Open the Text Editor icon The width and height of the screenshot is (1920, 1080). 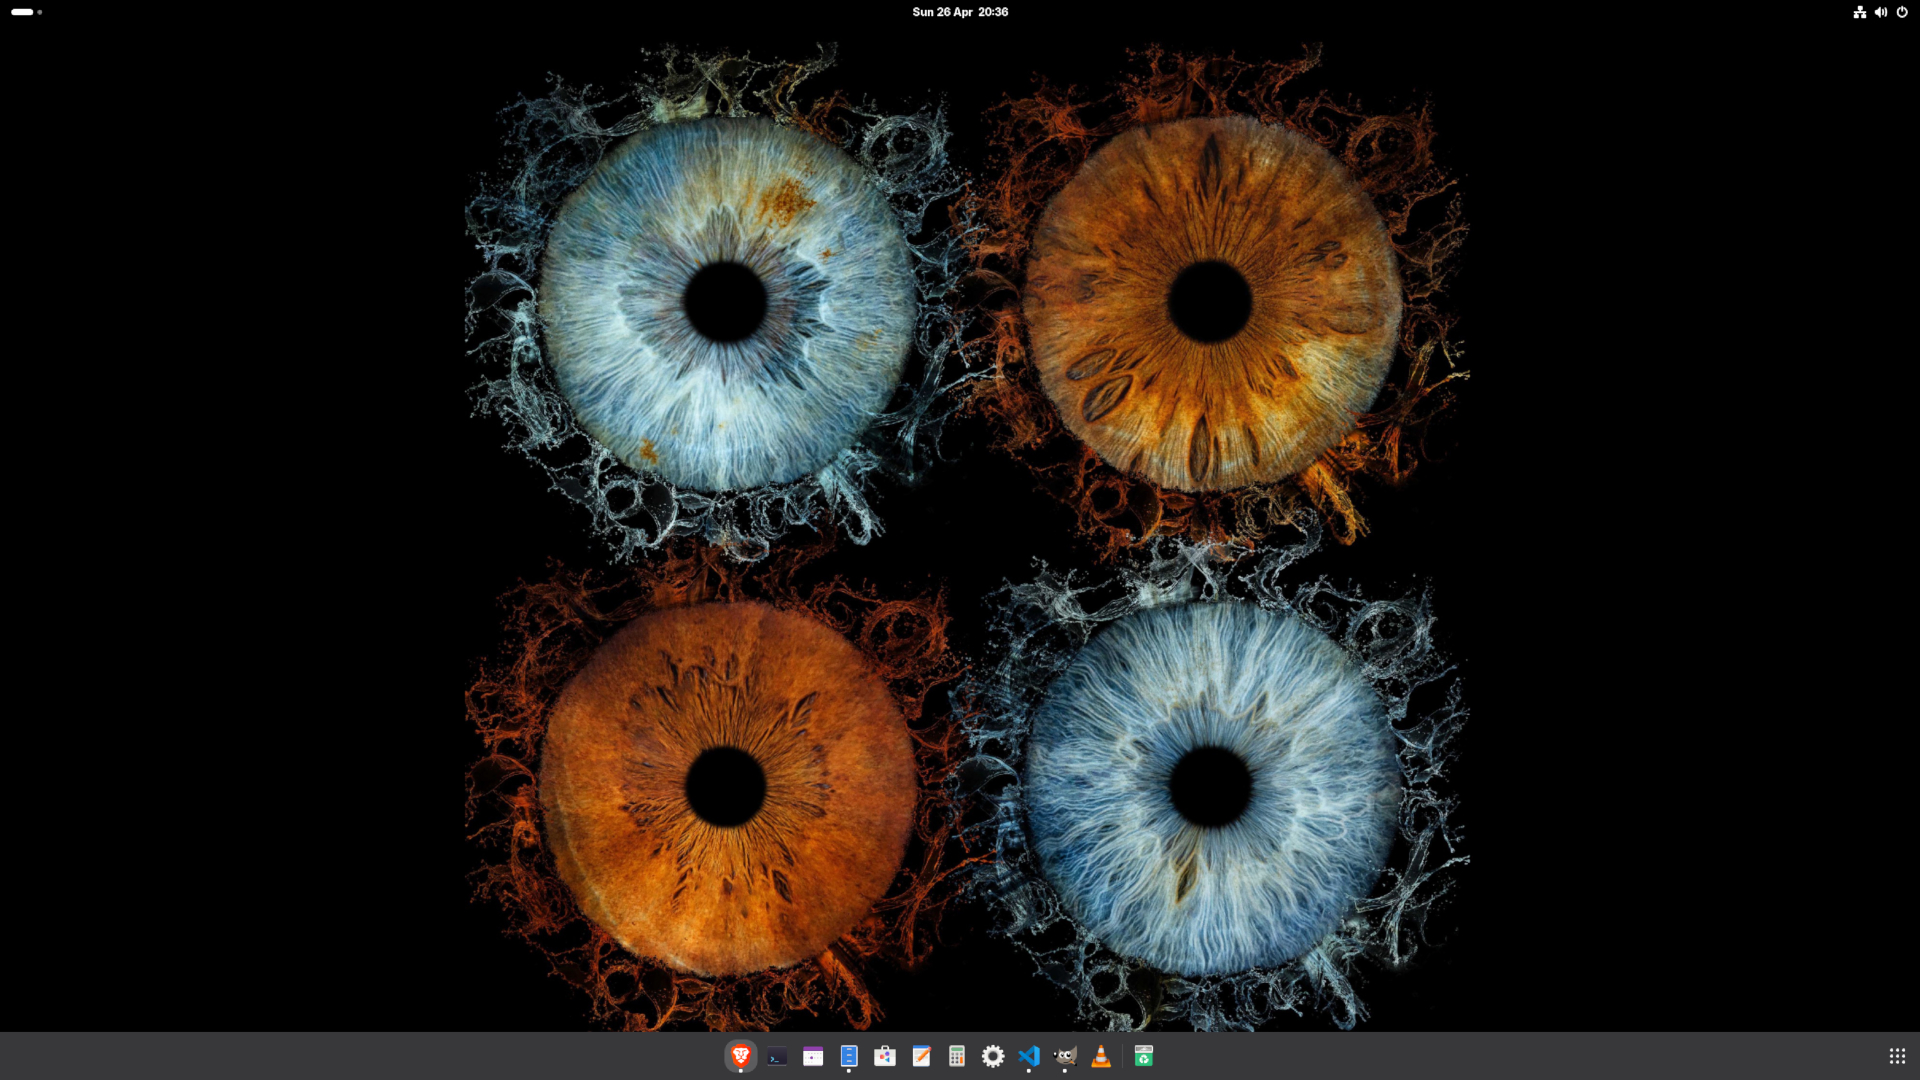(x=921, y=1056)
